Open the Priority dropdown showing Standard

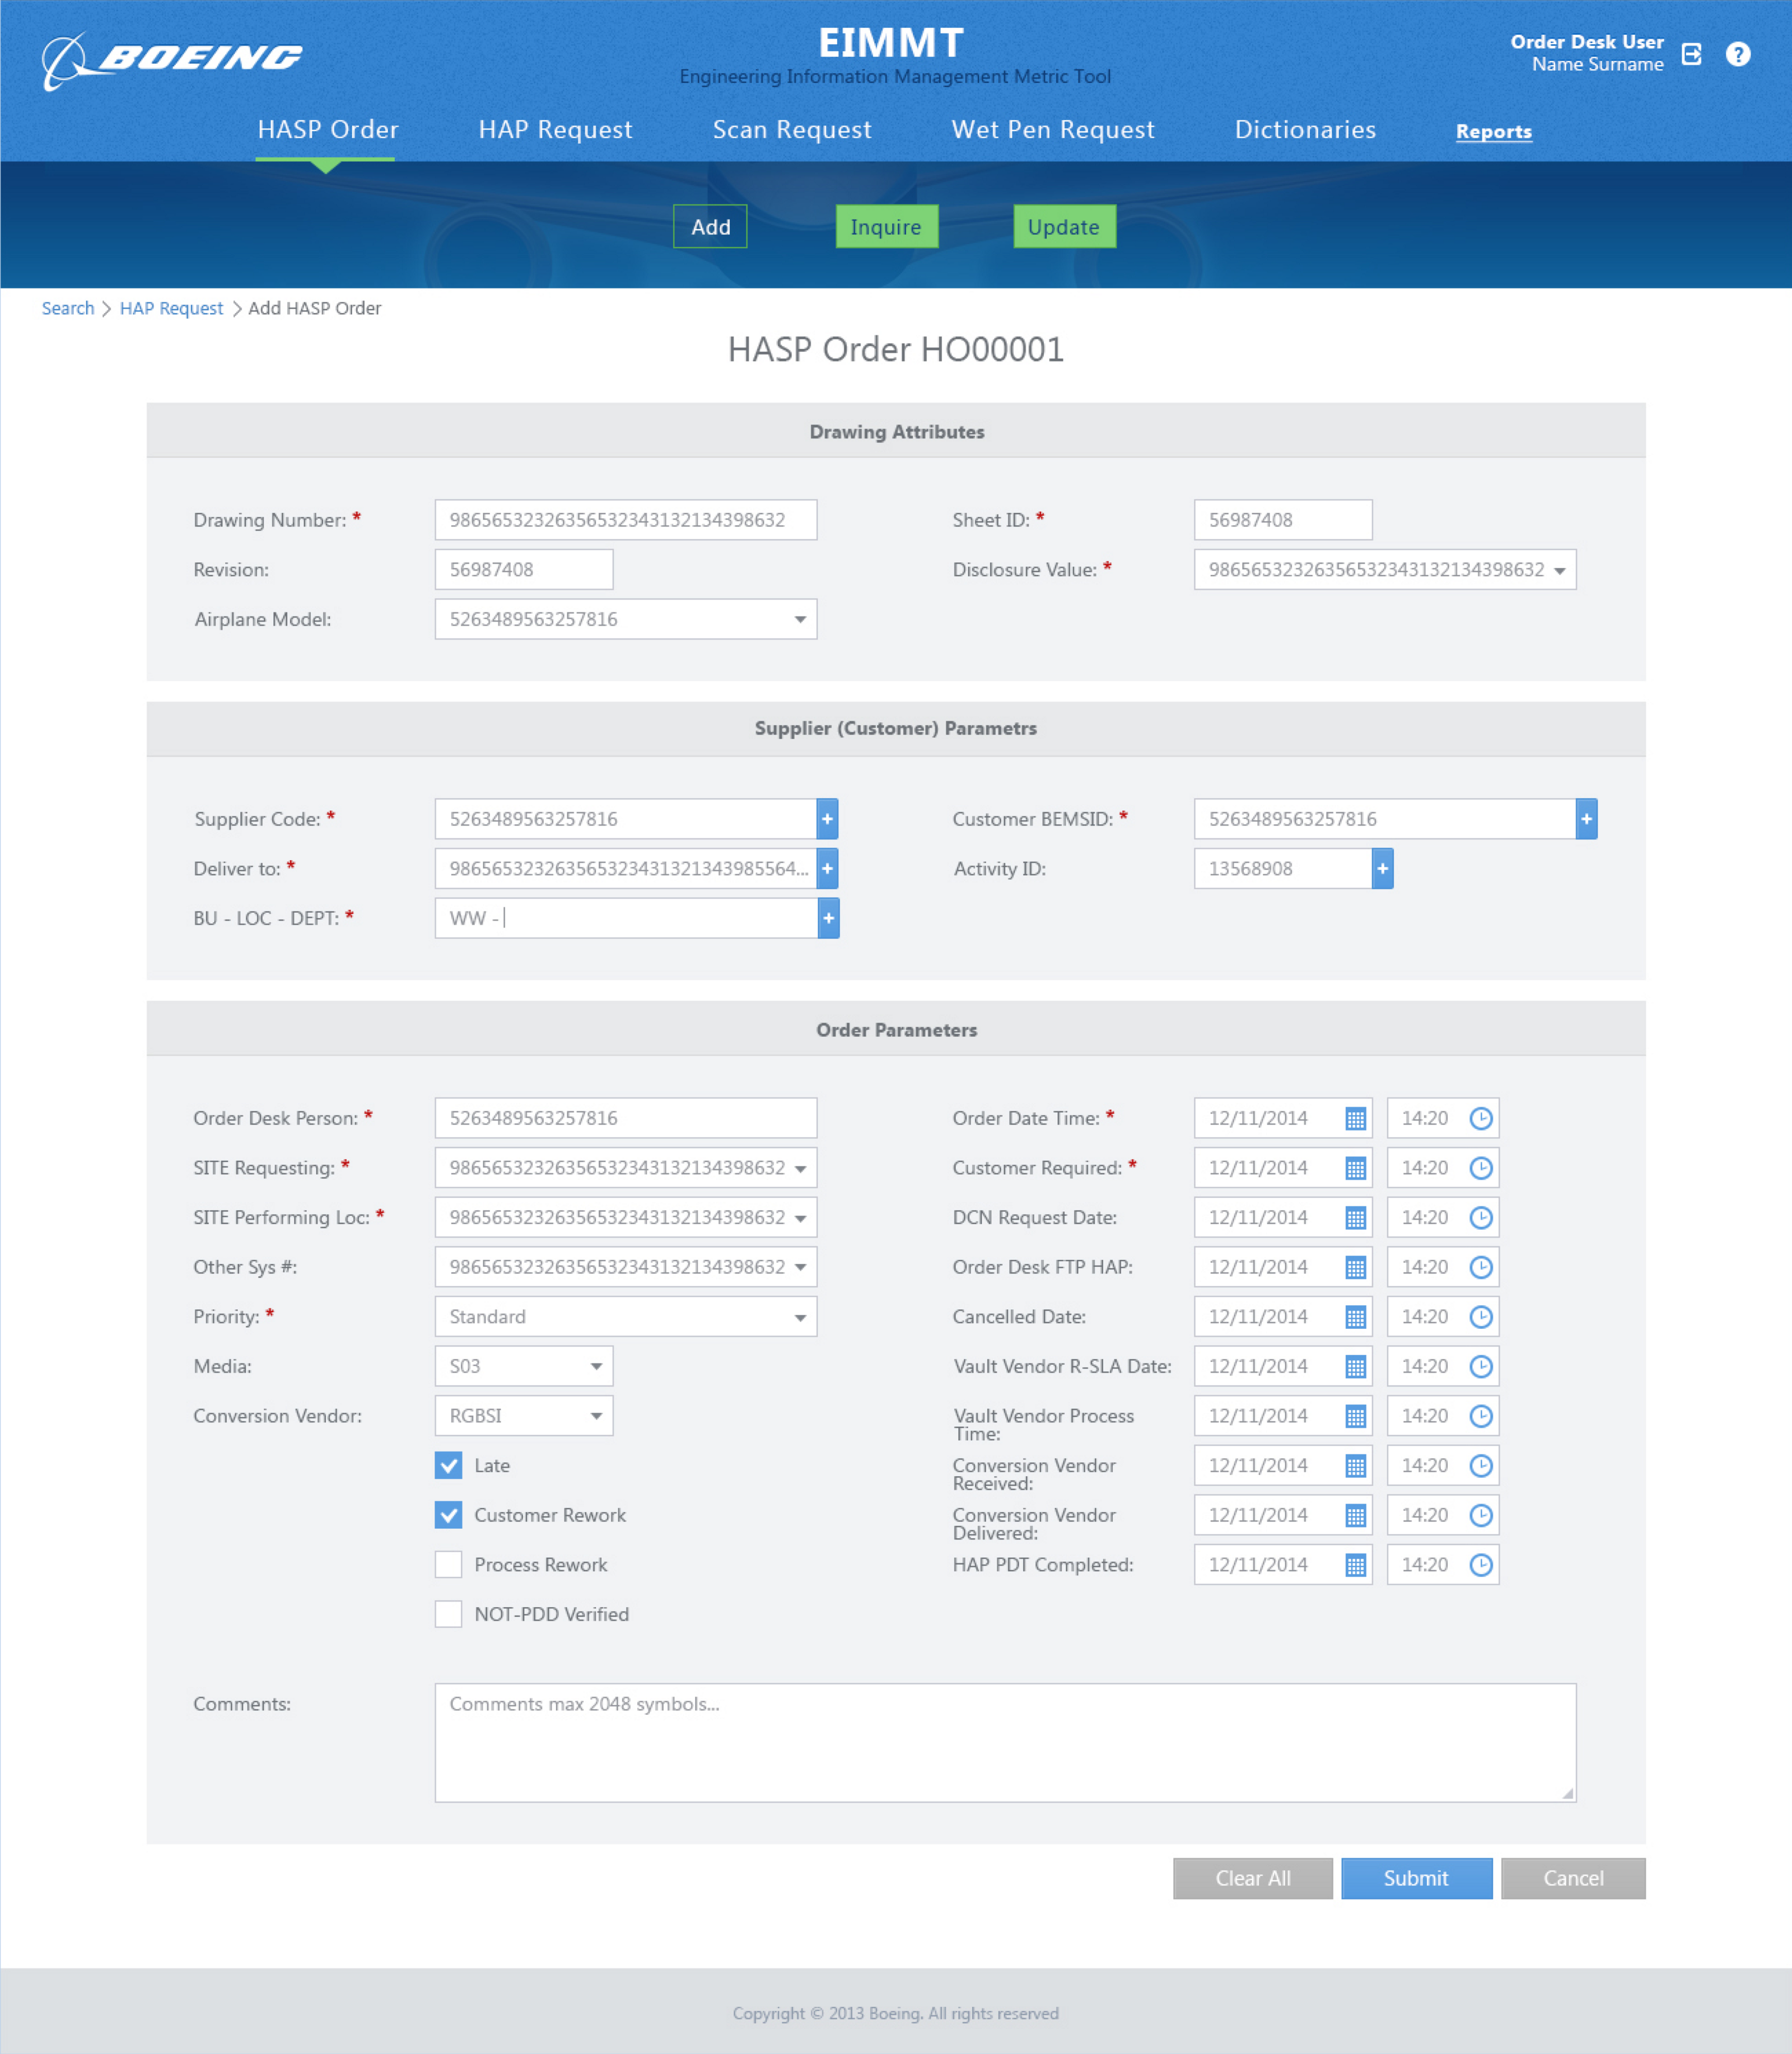click(800, 1317)
